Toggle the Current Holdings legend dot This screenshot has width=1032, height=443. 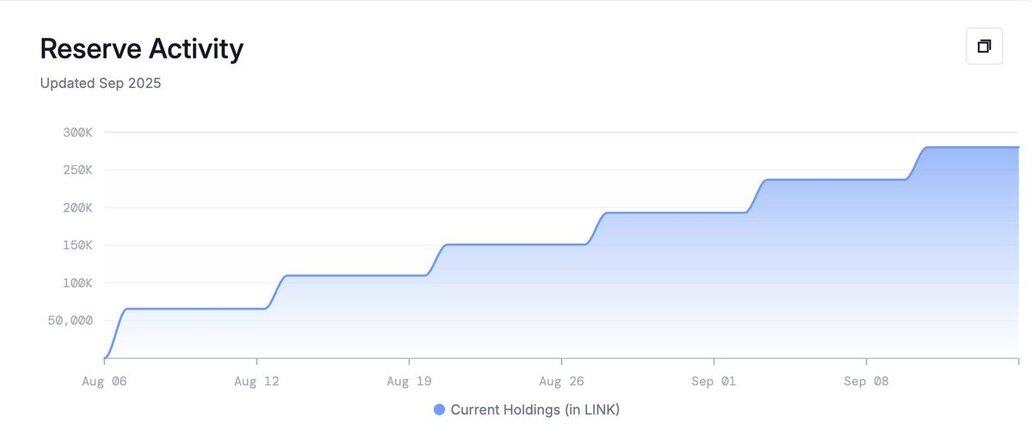tap(439, 410)
